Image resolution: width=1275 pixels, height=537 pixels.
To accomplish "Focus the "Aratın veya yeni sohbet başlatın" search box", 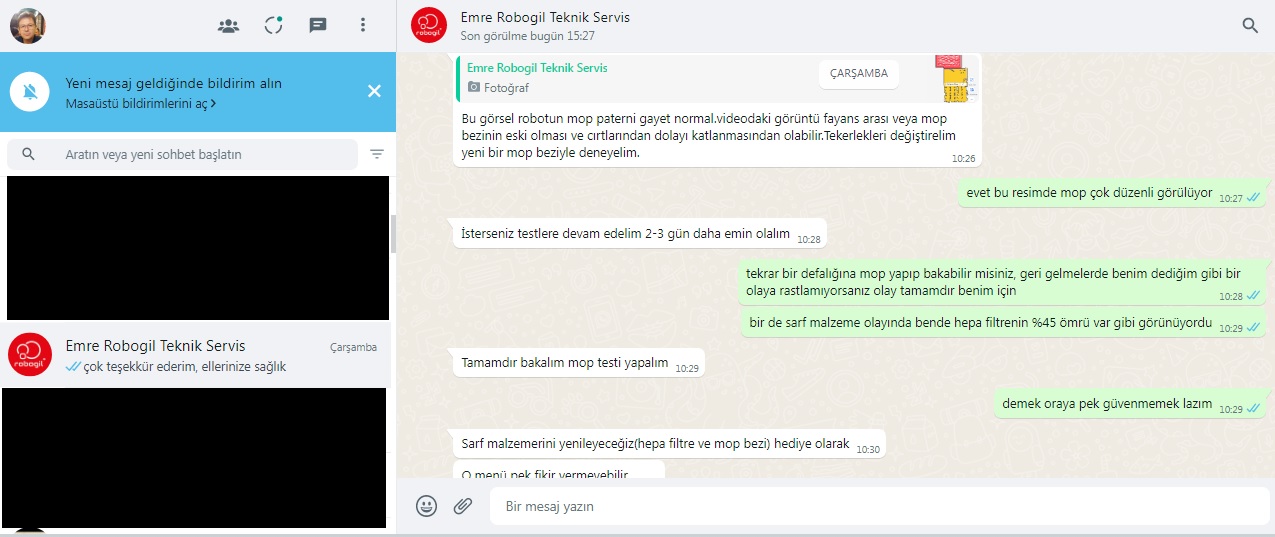I will (x=182, y=154).
